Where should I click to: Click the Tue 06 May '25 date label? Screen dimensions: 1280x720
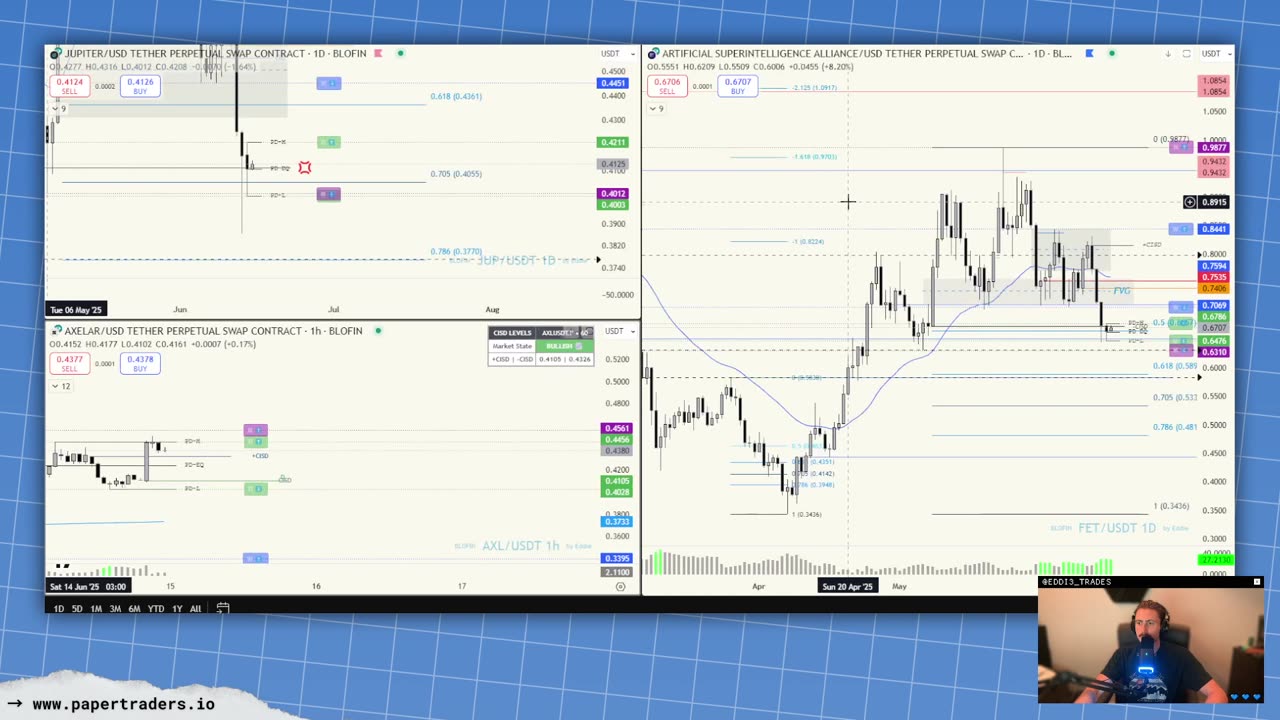[76, 309]
